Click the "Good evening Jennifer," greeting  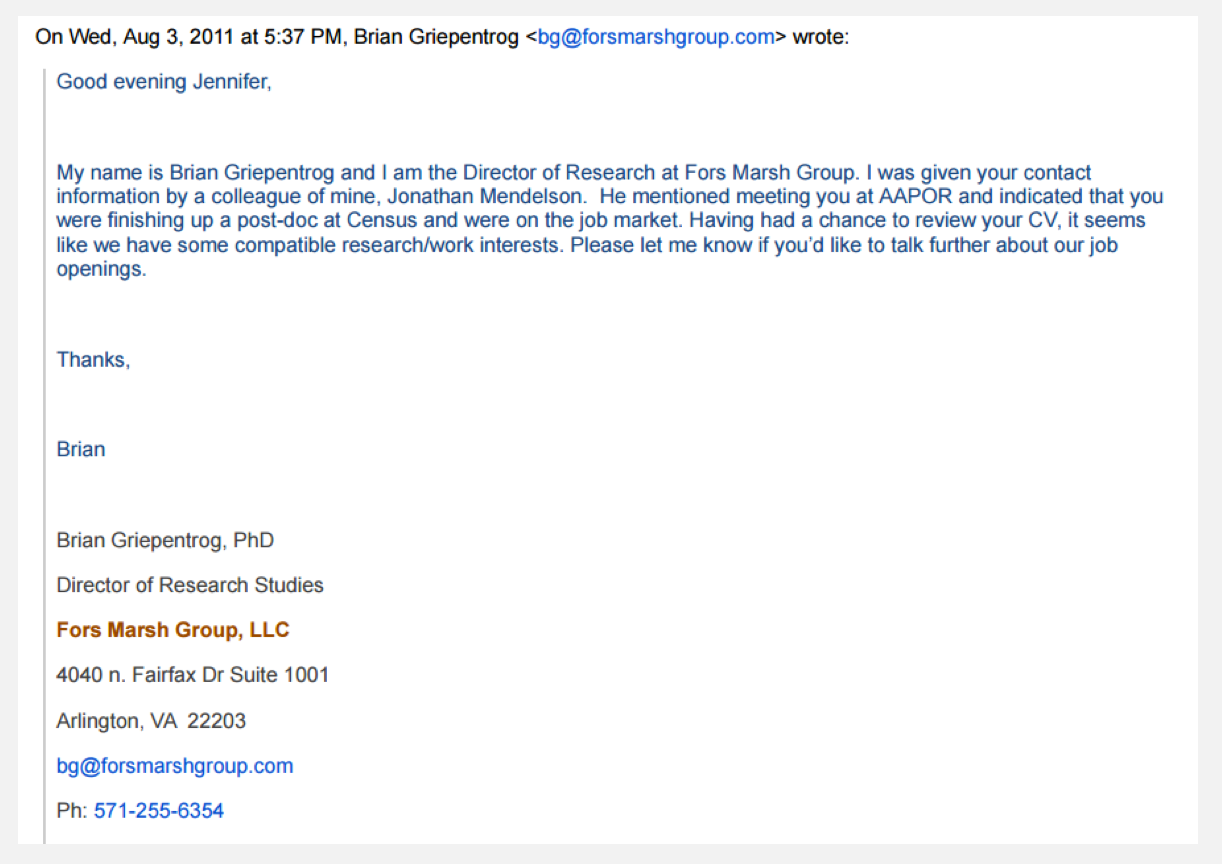tap(164, 82)
